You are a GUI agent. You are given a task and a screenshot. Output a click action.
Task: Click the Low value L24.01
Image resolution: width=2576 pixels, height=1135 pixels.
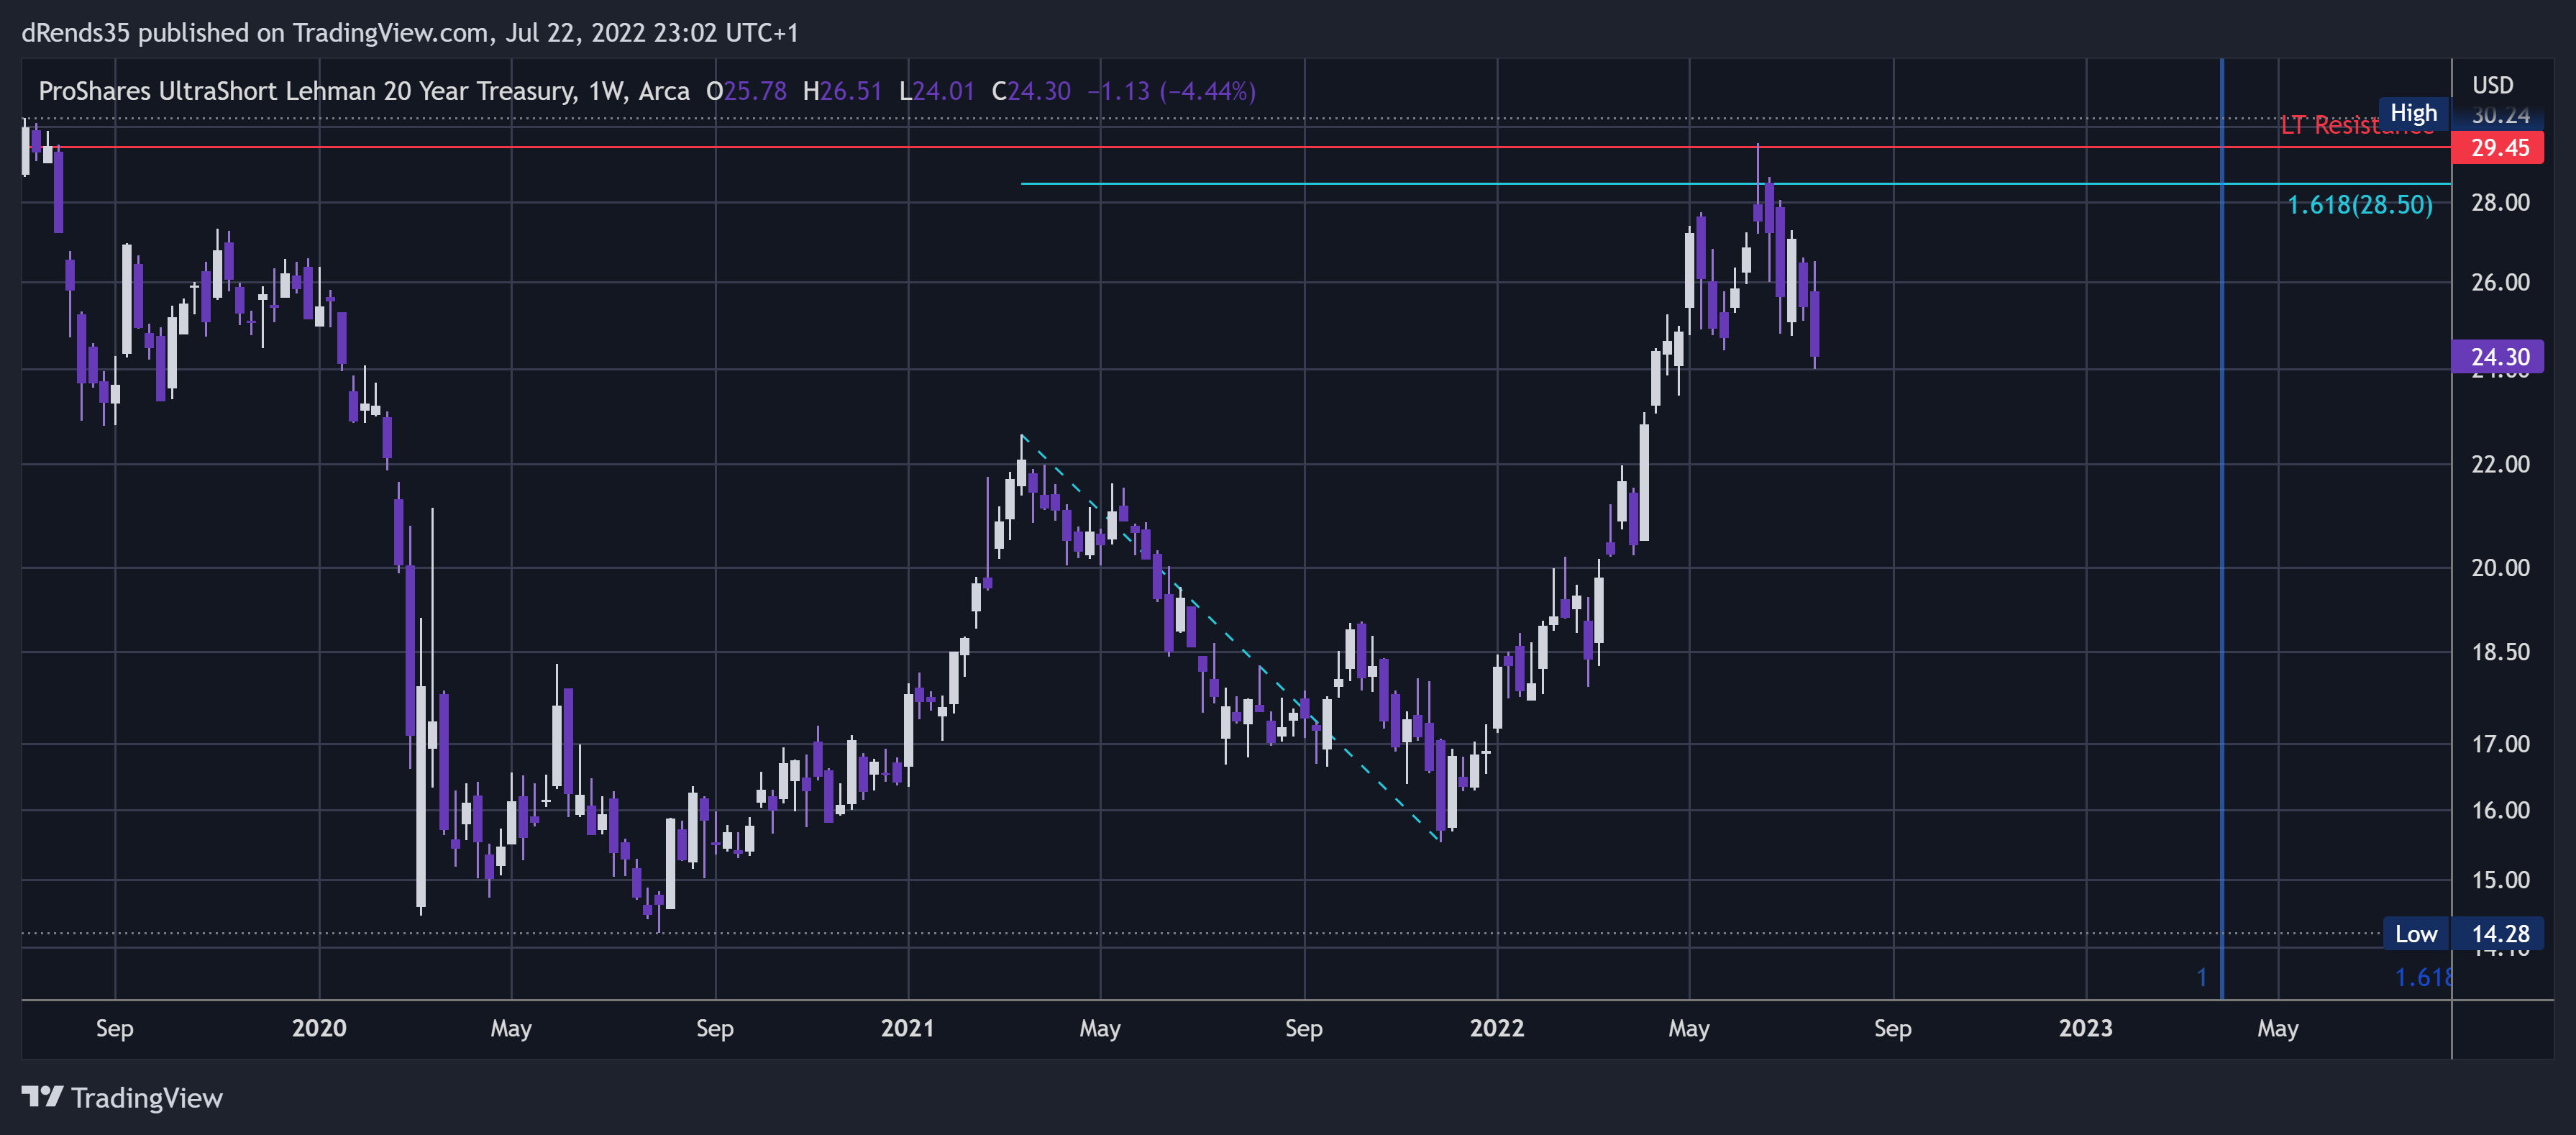pos(937,91)
